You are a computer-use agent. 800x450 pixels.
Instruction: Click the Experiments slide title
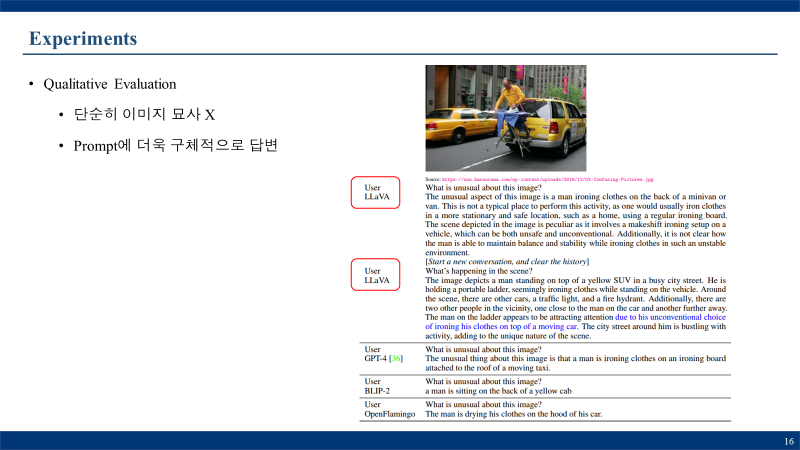[83, 39]
